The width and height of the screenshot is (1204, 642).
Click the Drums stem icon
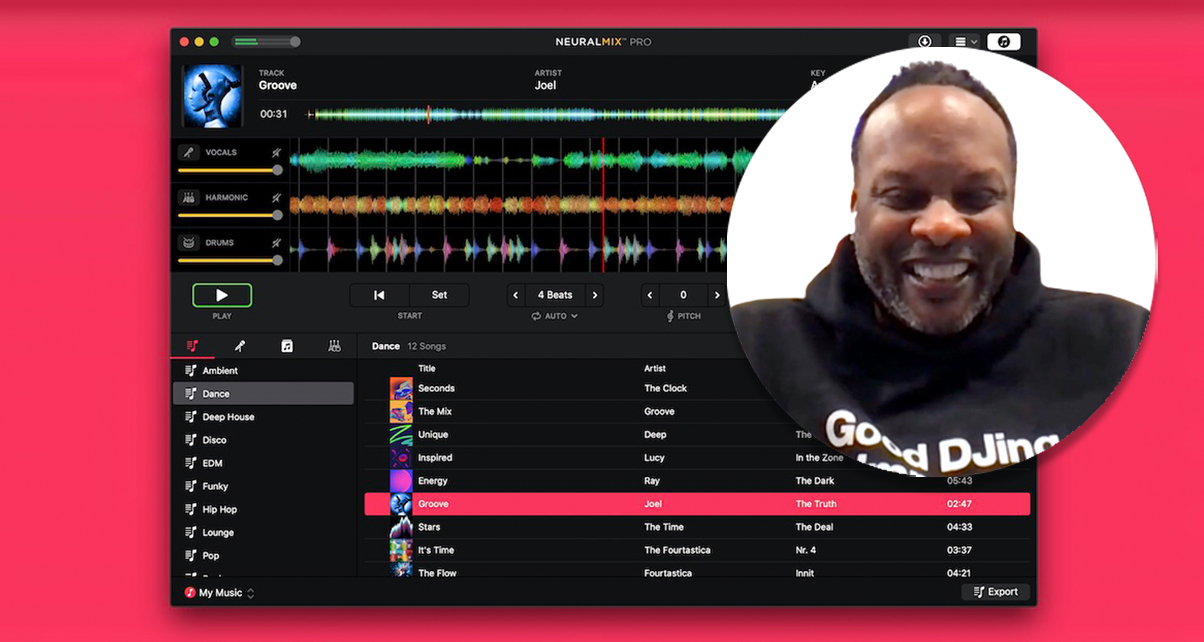[188, 242]
